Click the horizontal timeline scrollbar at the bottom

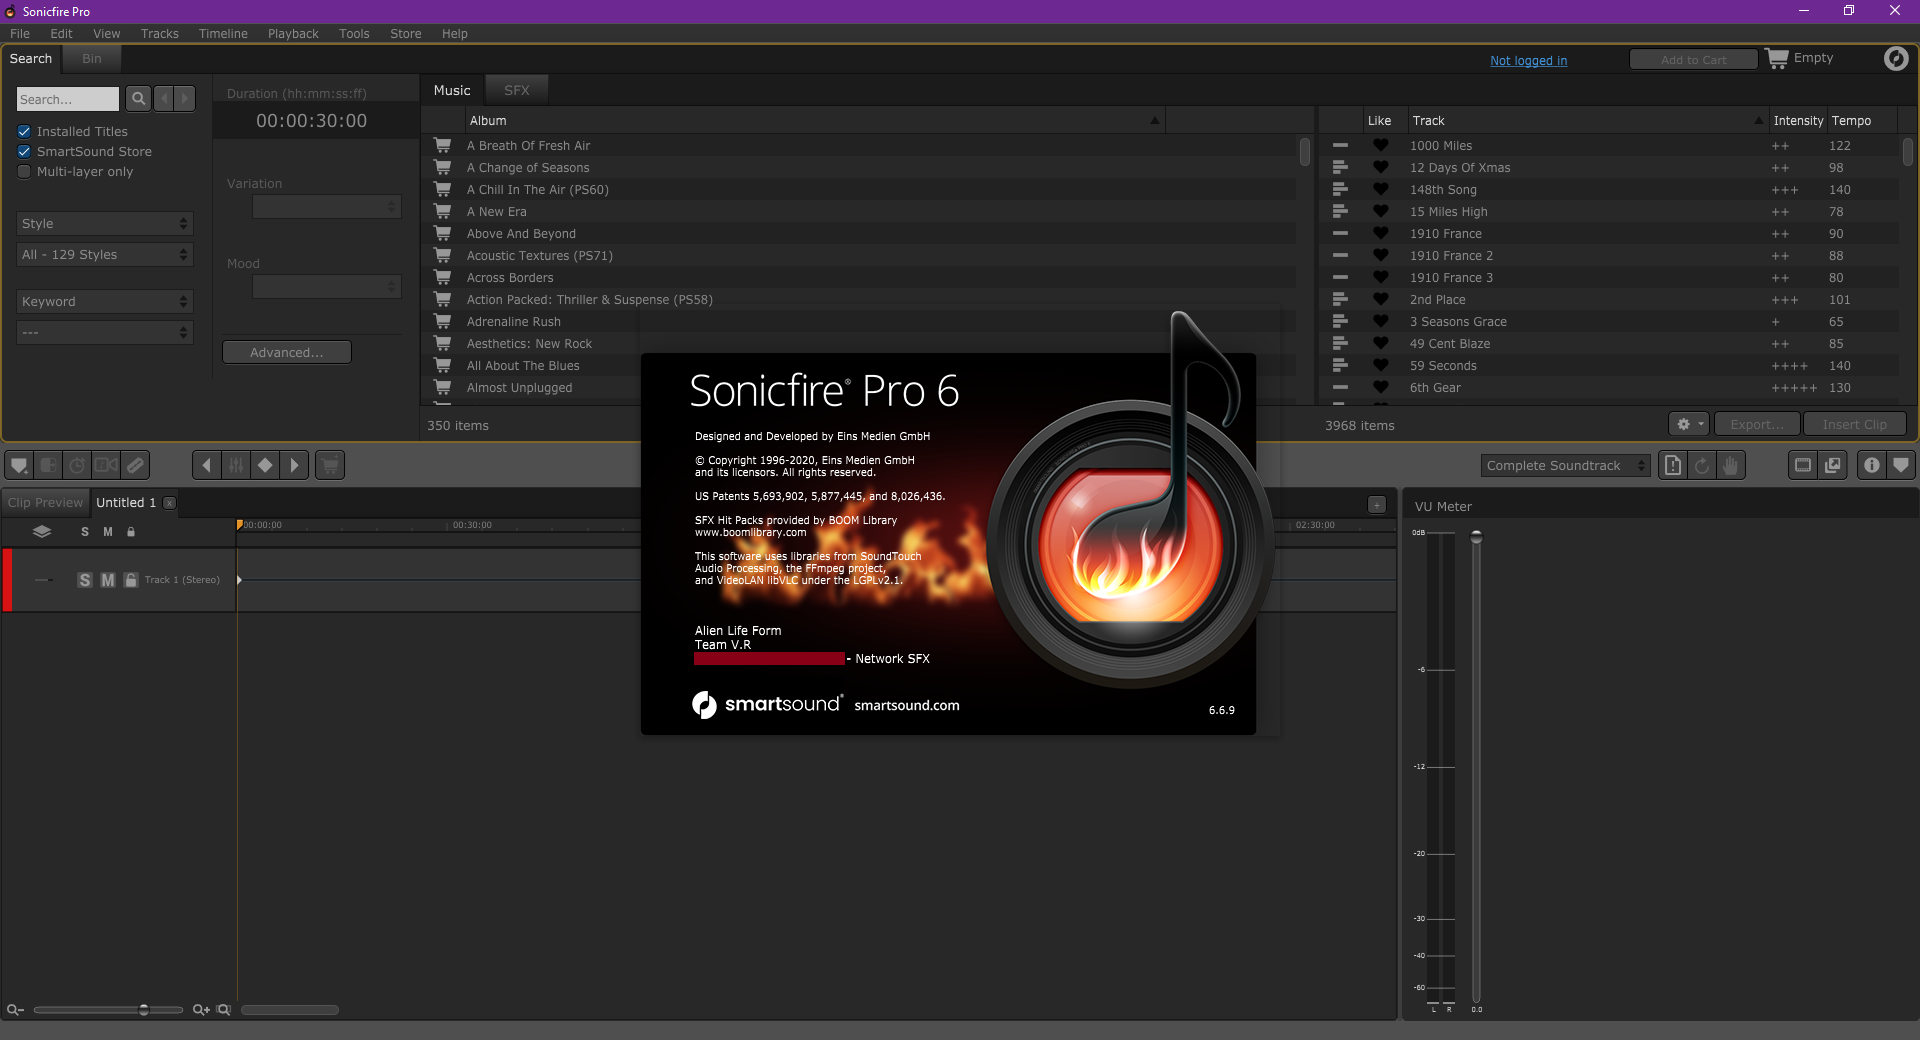(290, 1010)
